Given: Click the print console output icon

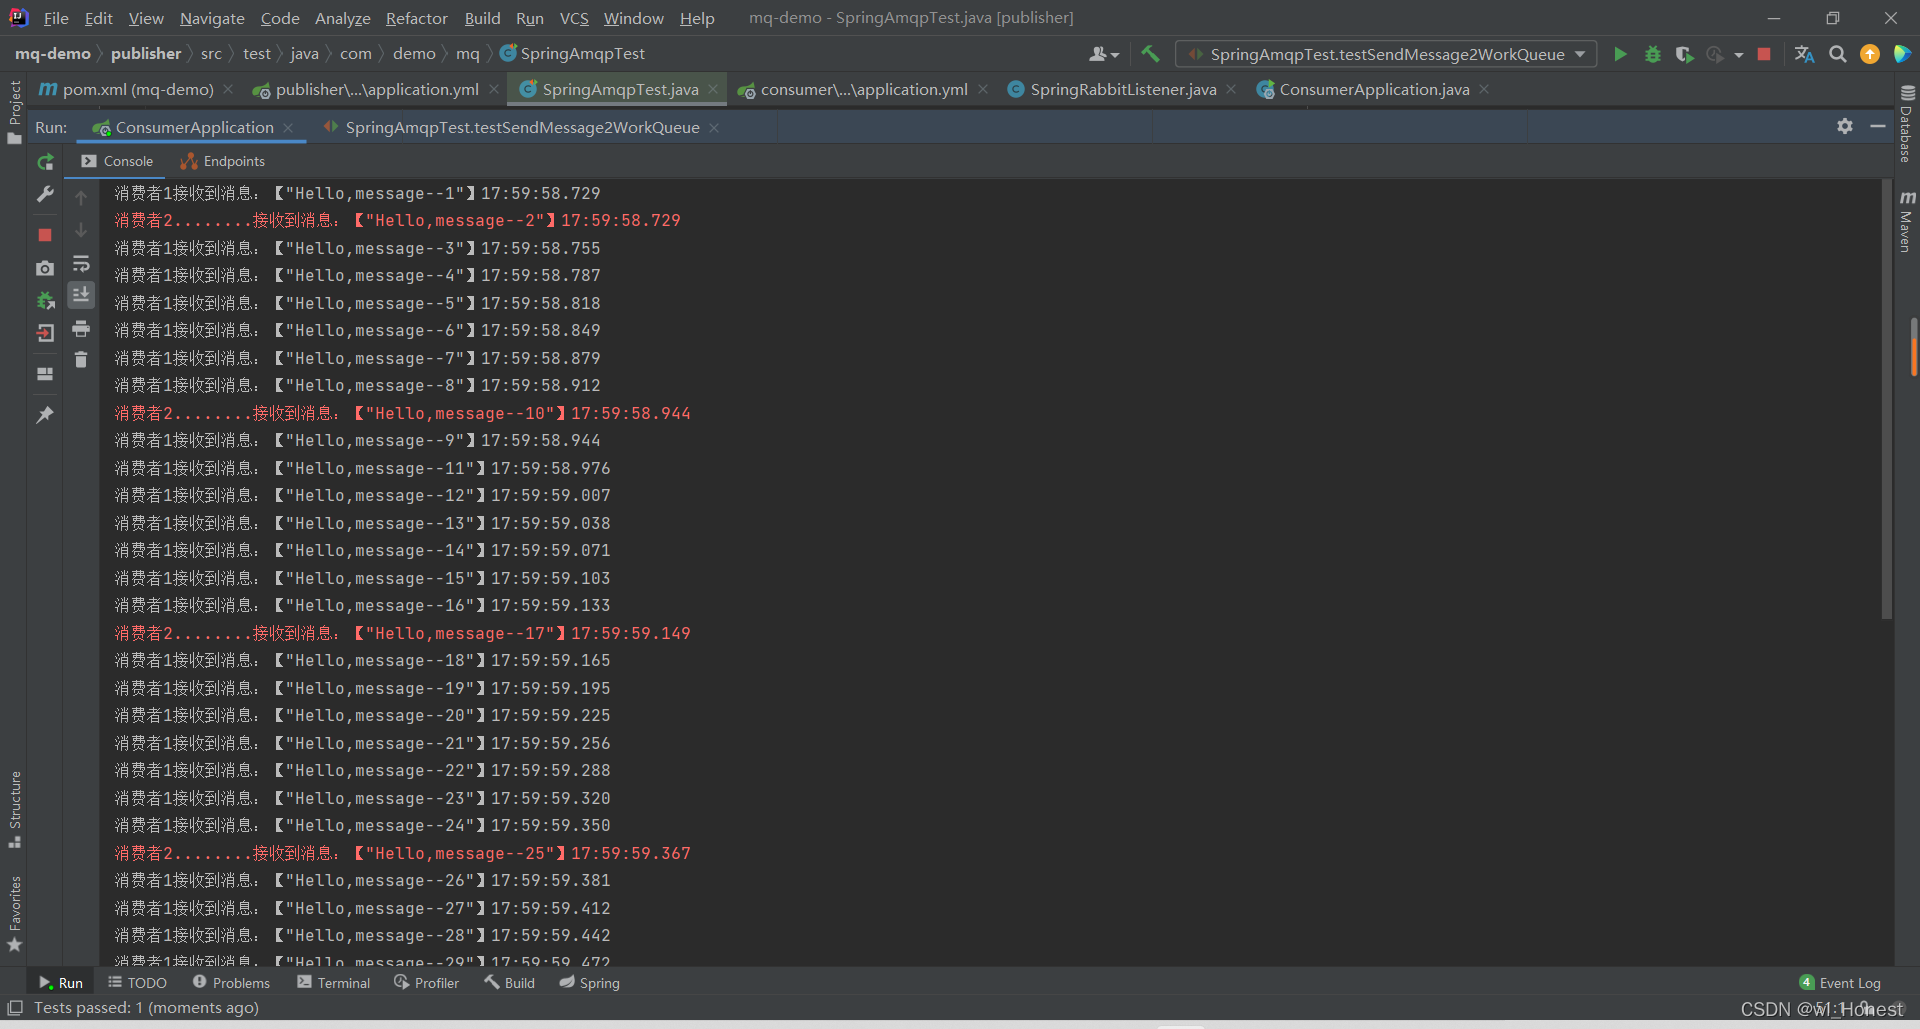Looking at the screenshot, I should coord(81,329).
